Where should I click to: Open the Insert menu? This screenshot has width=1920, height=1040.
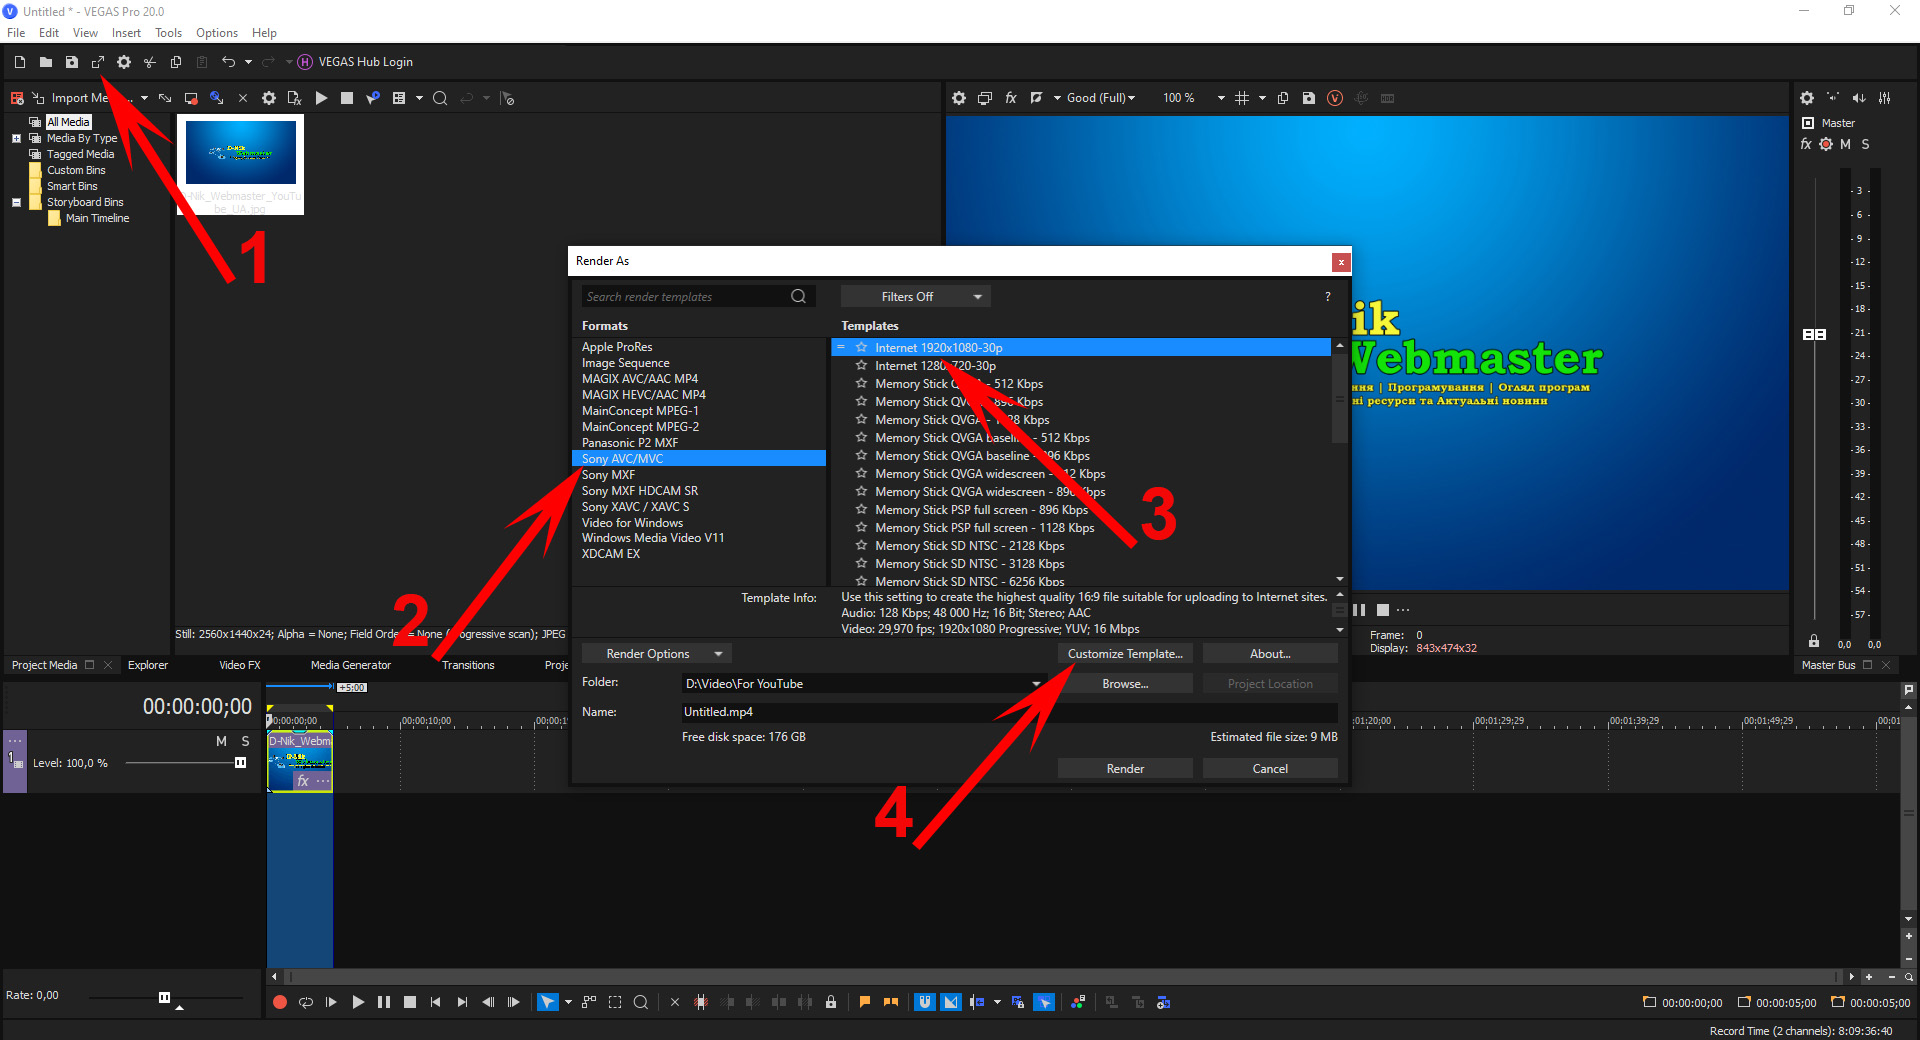[126, 33]
